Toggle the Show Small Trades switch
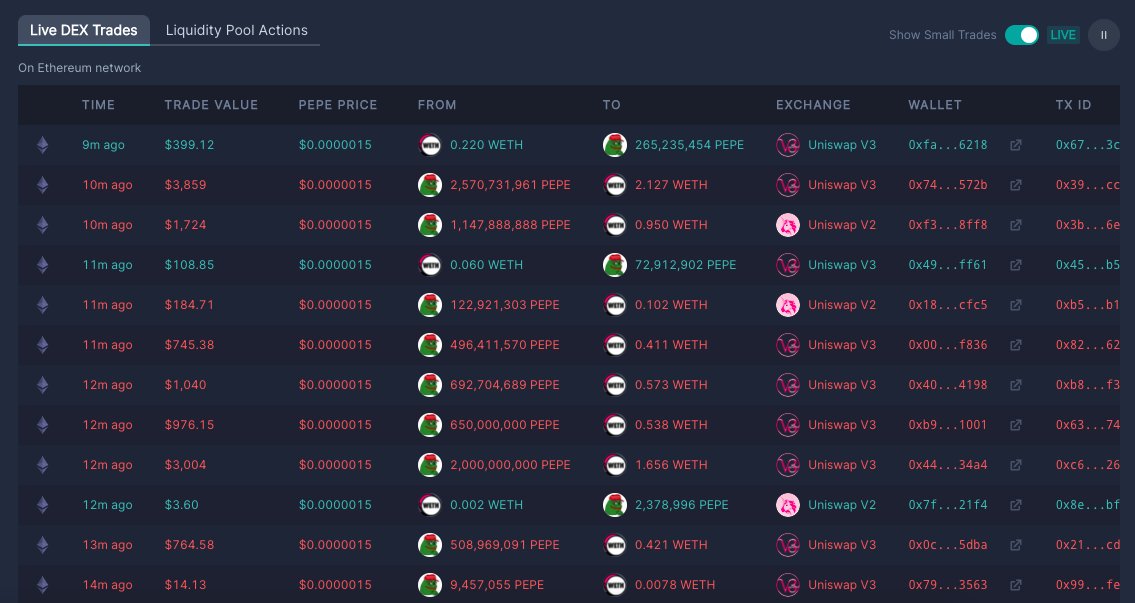Screen dimensions: 1135x603 1021,35
